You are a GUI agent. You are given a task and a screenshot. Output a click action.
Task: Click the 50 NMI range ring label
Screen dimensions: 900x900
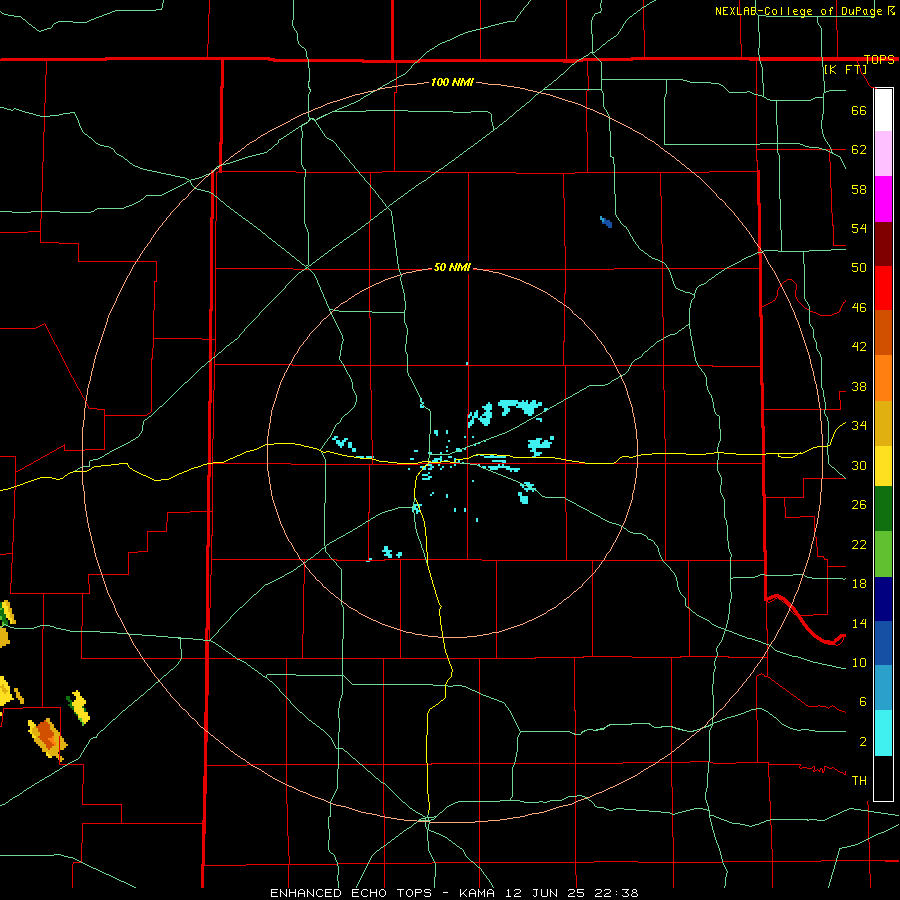tap(452, 267)
